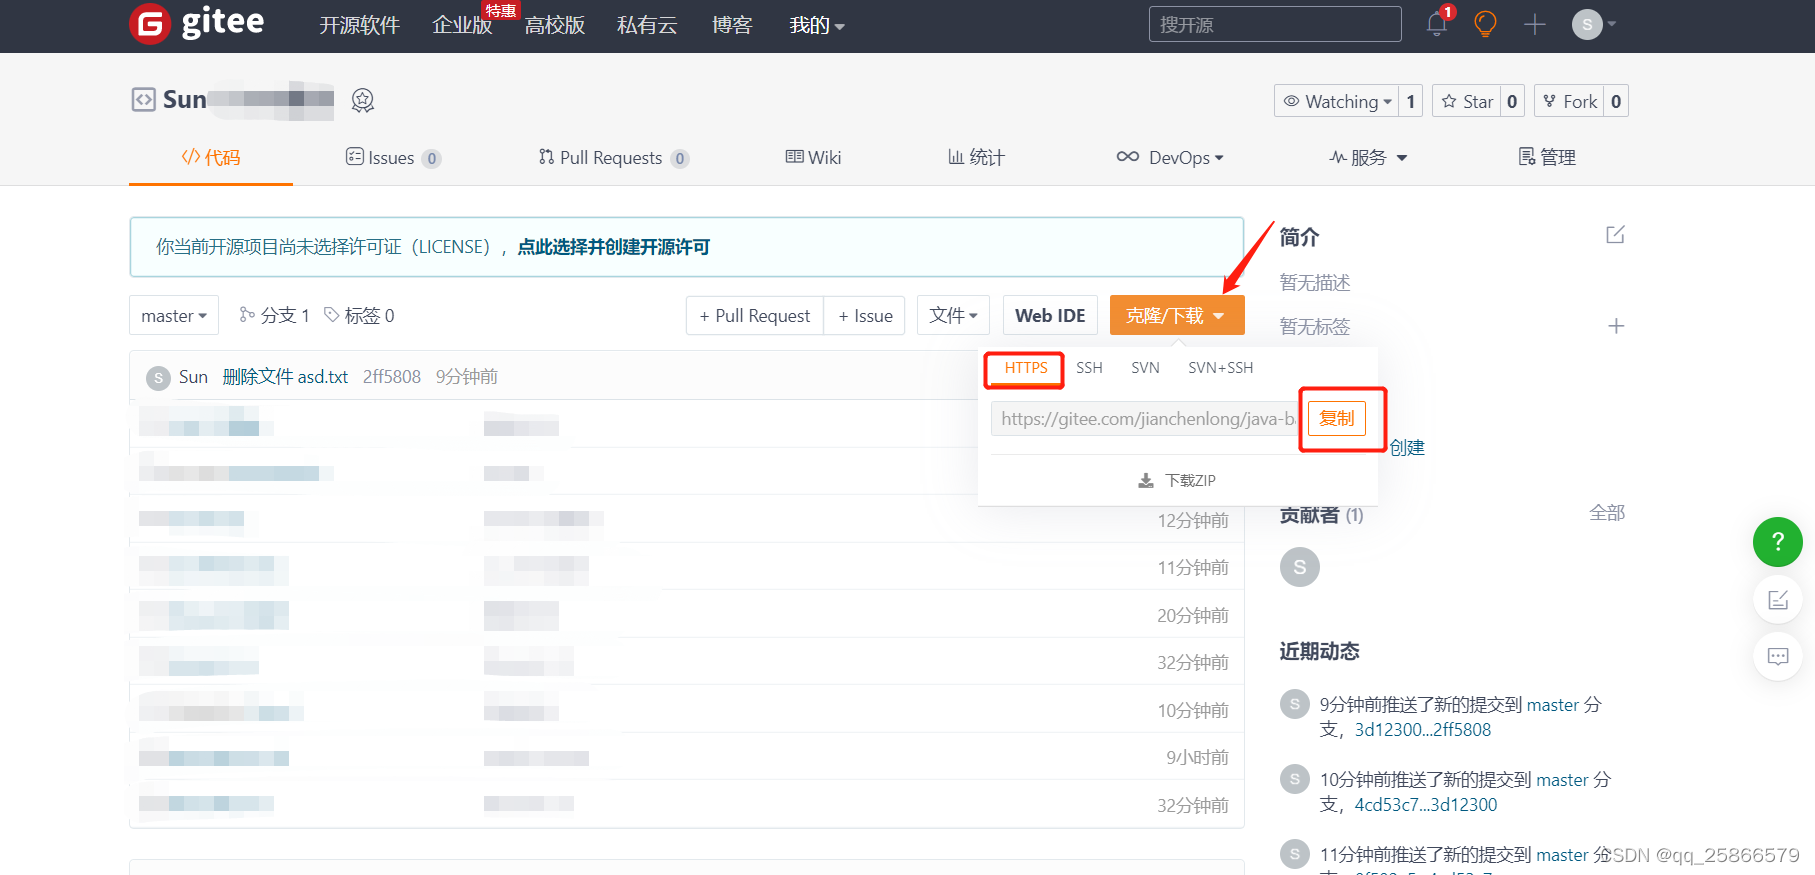Open the 高校版 menu item
The width and height of the screenshot is (1815, 875).
tap(555, 25)
